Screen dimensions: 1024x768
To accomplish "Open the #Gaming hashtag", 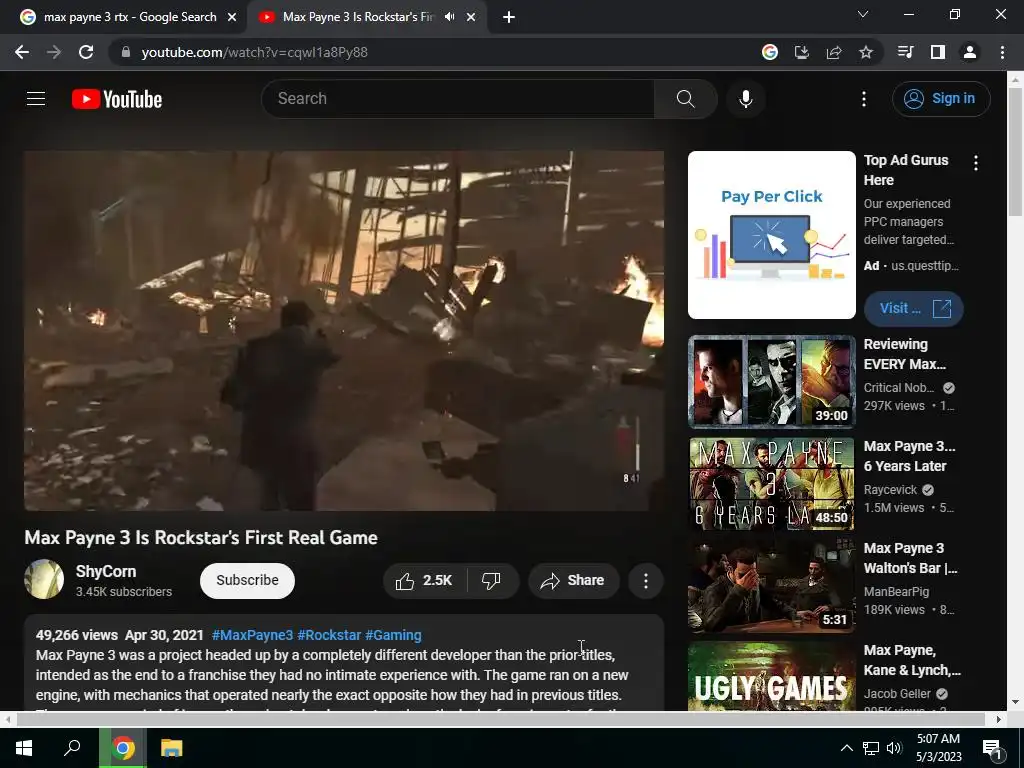I will 393,635.
